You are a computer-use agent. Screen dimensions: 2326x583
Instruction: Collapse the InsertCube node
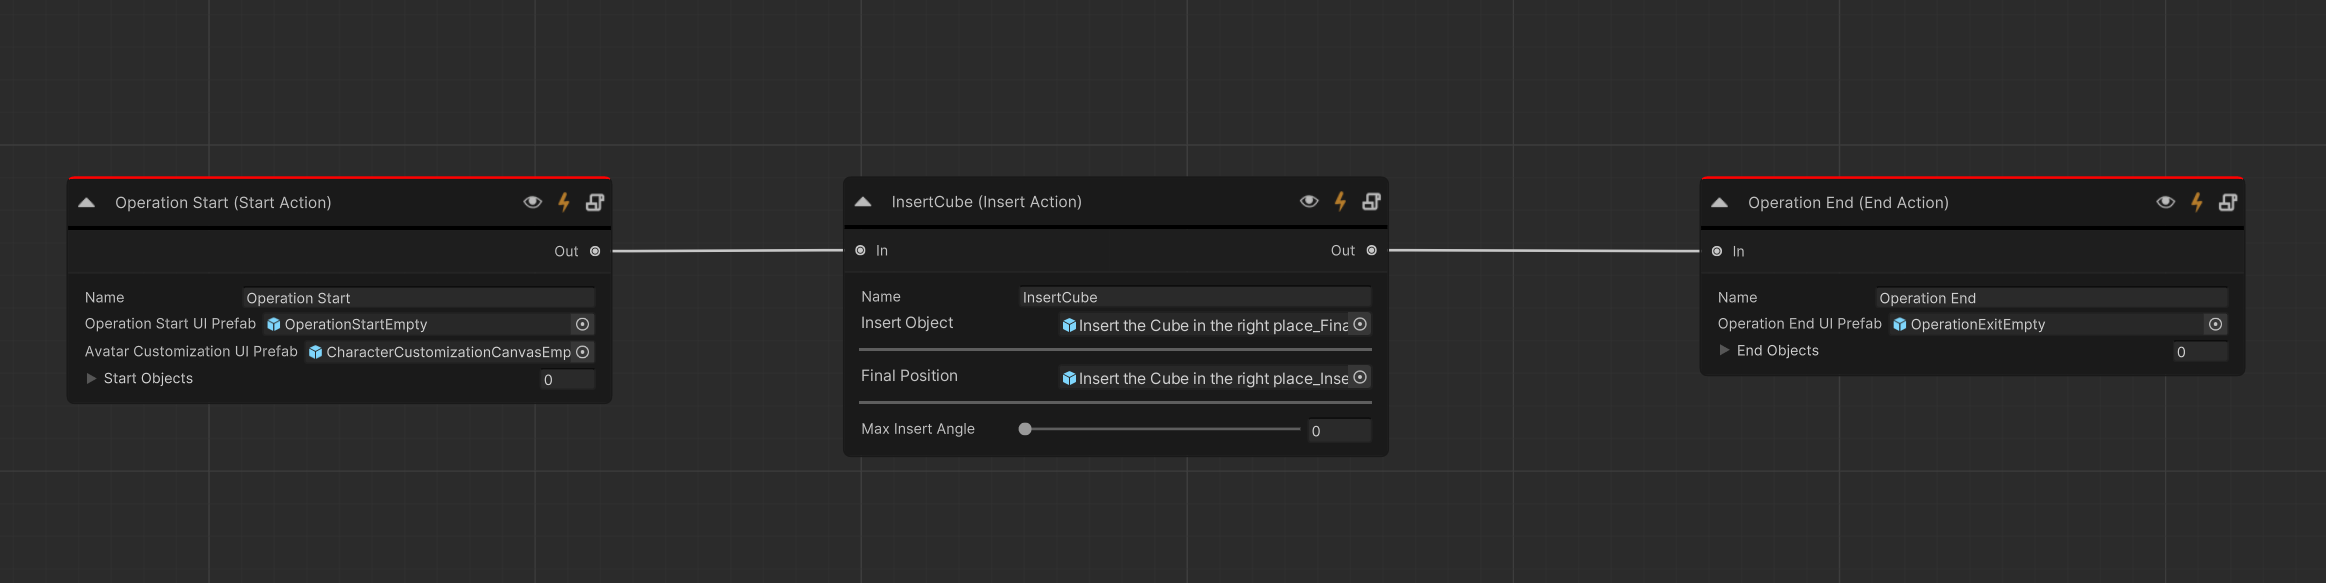coord(863,202)
